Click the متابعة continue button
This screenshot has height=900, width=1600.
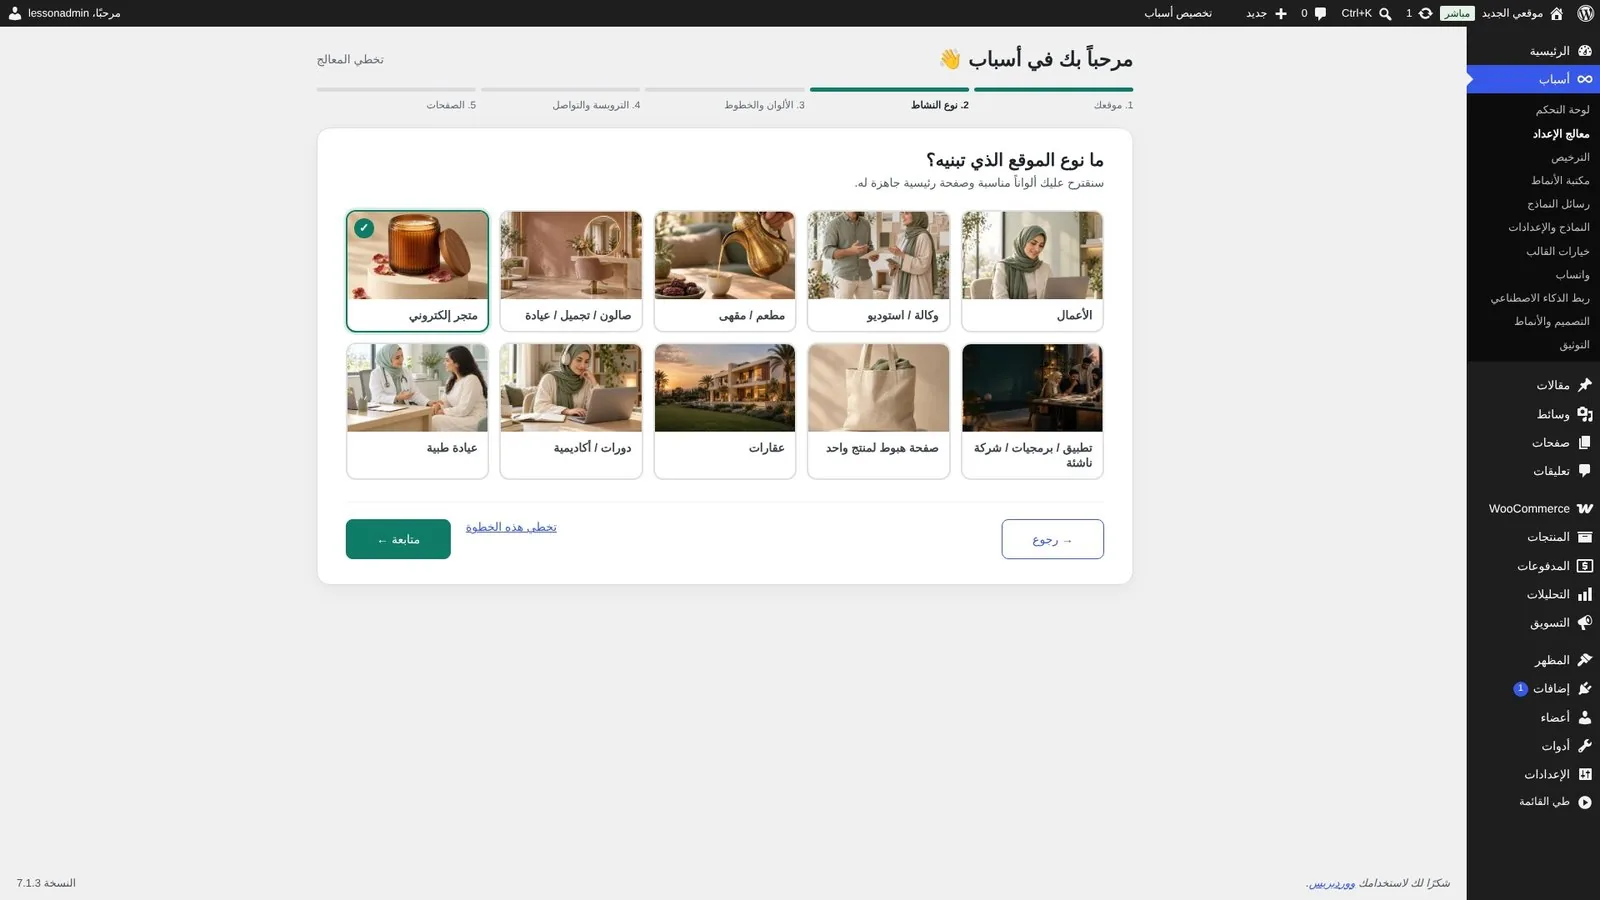[398, 539]
